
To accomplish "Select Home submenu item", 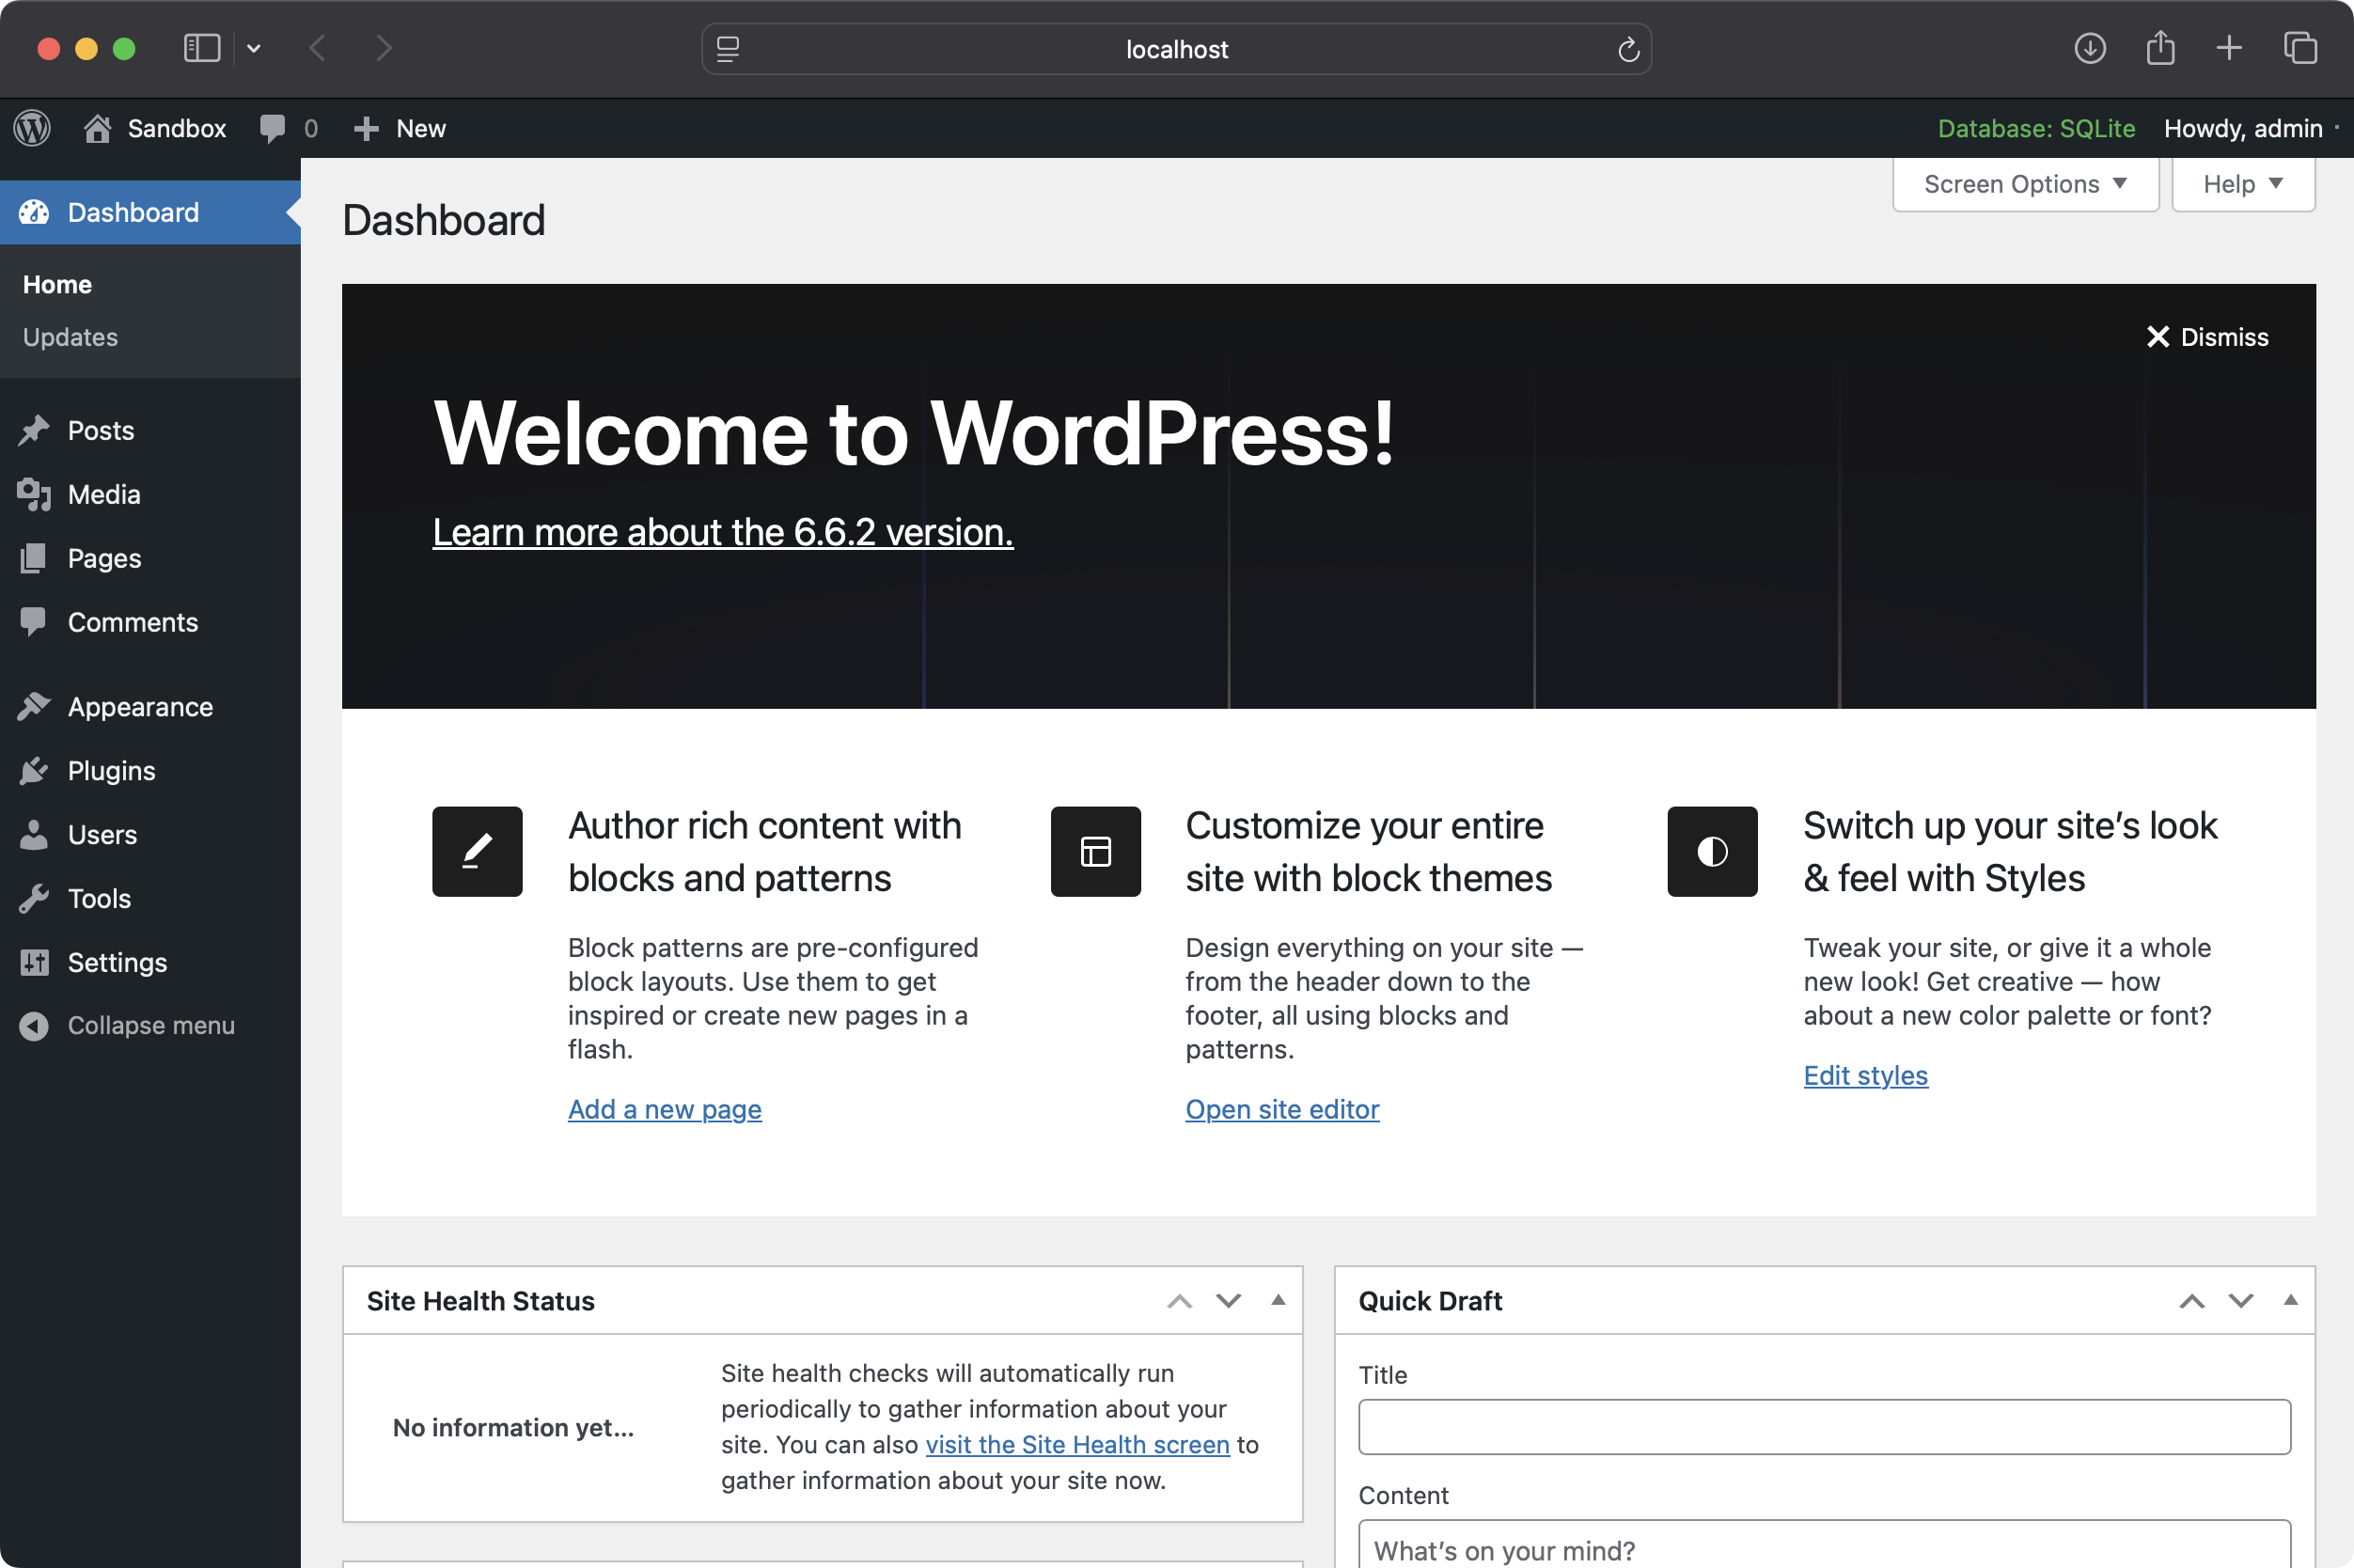I will [x=57, y=285].
